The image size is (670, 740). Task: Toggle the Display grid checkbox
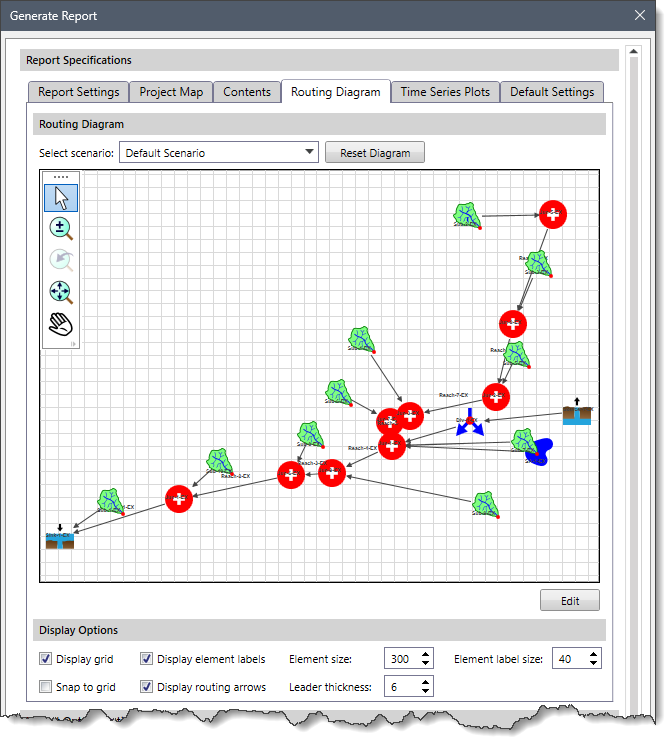click(x=45, y=659)
